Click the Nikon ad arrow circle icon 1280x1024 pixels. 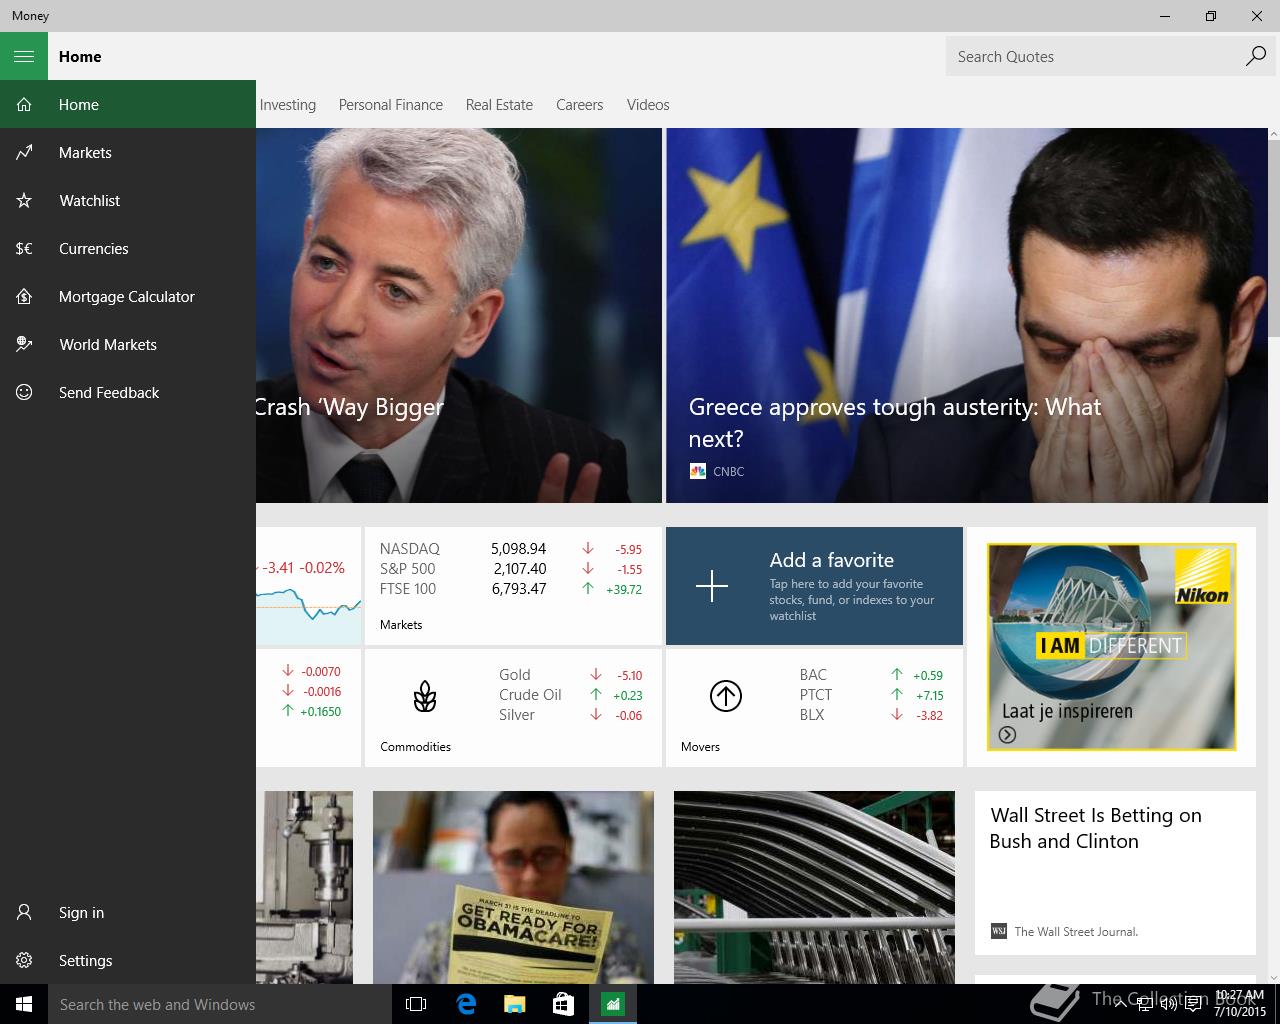pyautogui.click(x=1007, y=735)
